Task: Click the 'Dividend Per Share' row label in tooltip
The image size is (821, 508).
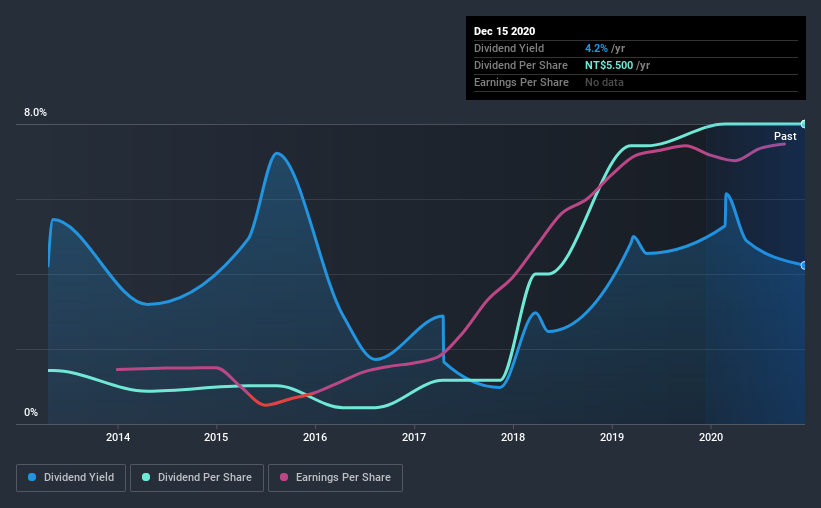Action: [x=520, y=65]
